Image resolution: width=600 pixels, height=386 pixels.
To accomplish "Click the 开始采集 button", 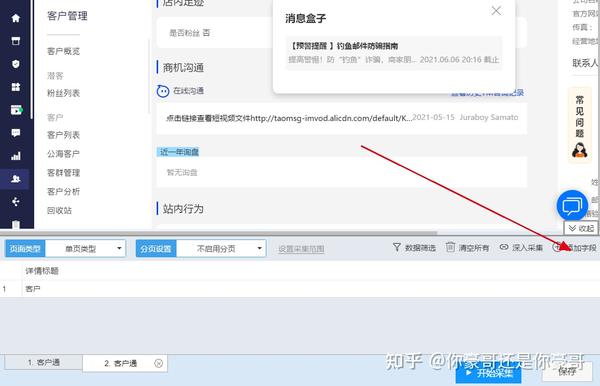I will pyautogui.click(x=489, y=373).
